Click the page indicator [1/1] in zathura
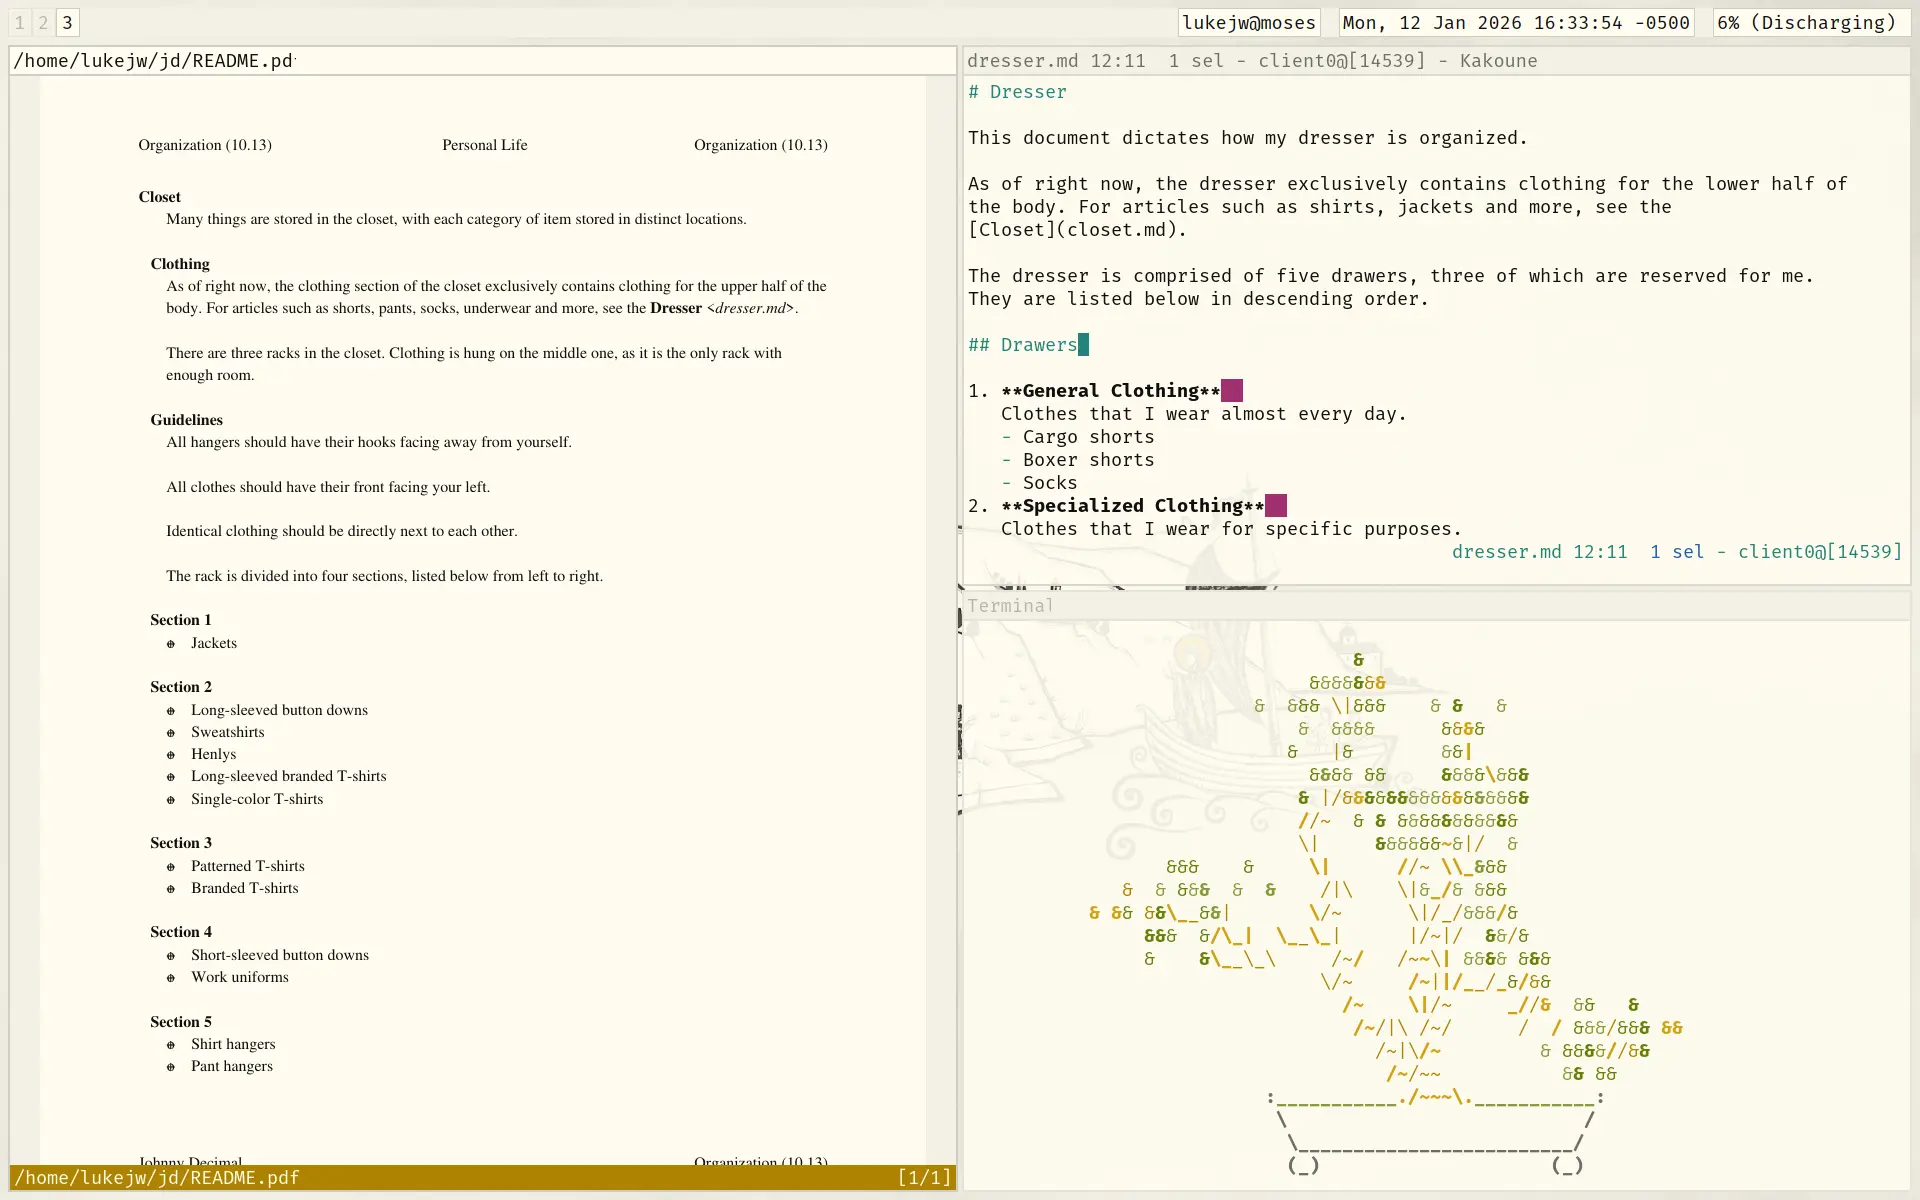This screenshot has width=1920, height=1200. point(923,1178)
